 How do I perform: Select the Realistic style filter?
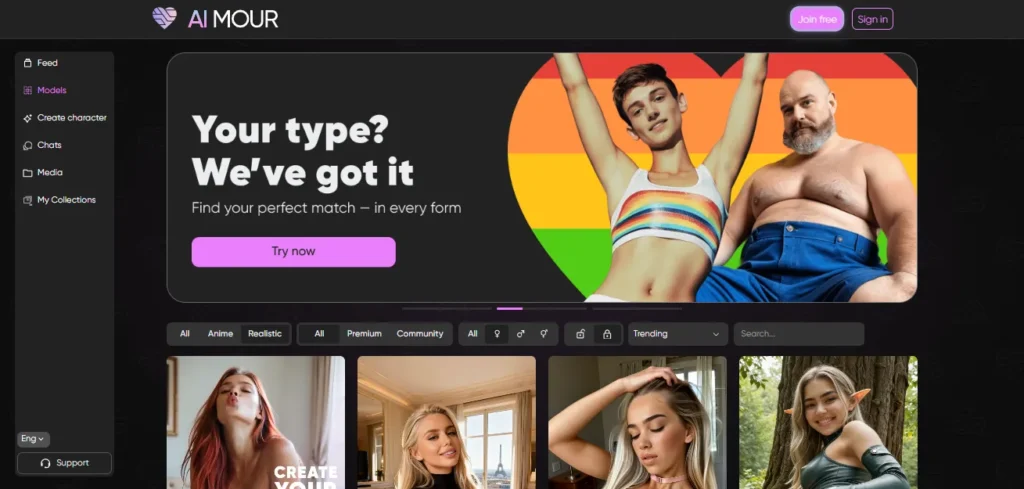(x=264, y=334)
